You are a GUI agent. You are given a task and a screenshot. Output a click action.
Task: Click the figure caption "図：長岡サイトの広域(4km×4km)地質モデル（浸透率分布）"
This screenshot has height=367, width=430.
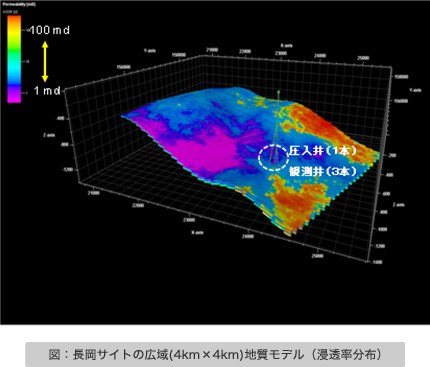(215, 354)
